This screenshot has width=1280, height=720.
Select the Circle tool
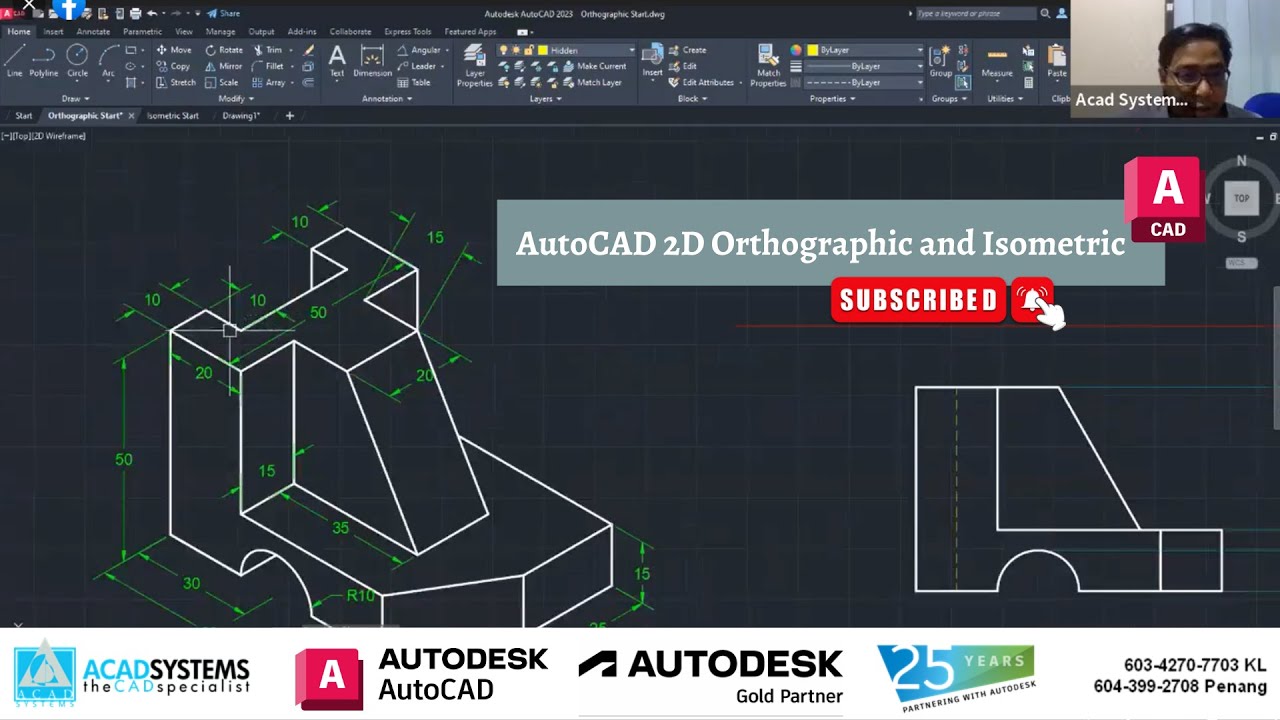click(77, 60)
